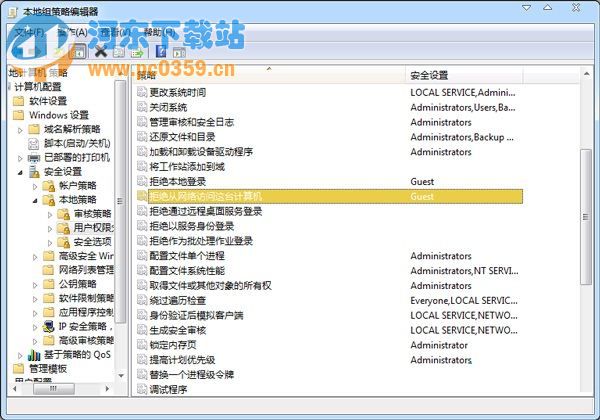The width and height of the screenshot is (600, 420).
Task: Click the policy icon beside 加载和卸载设备驱动程序
Action: click(x=142, y=152)
